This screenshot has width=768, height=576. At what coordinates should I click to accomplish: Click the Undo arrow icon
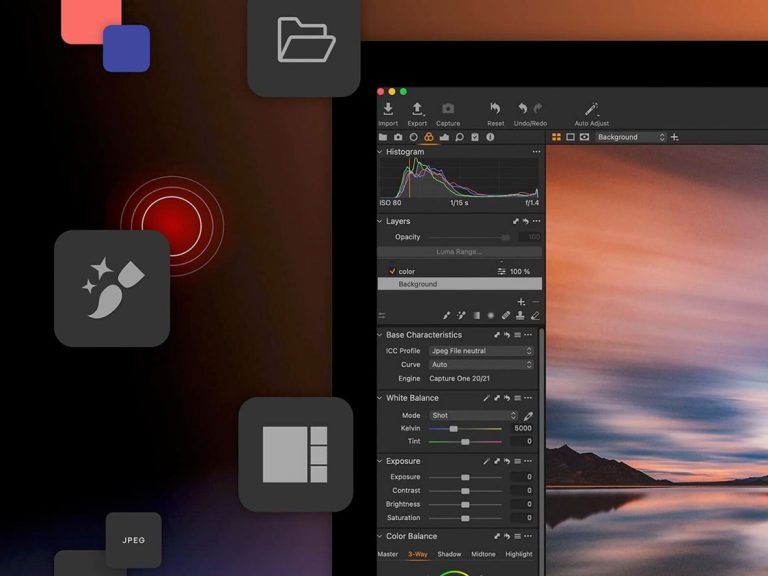[x=523, y=108]
